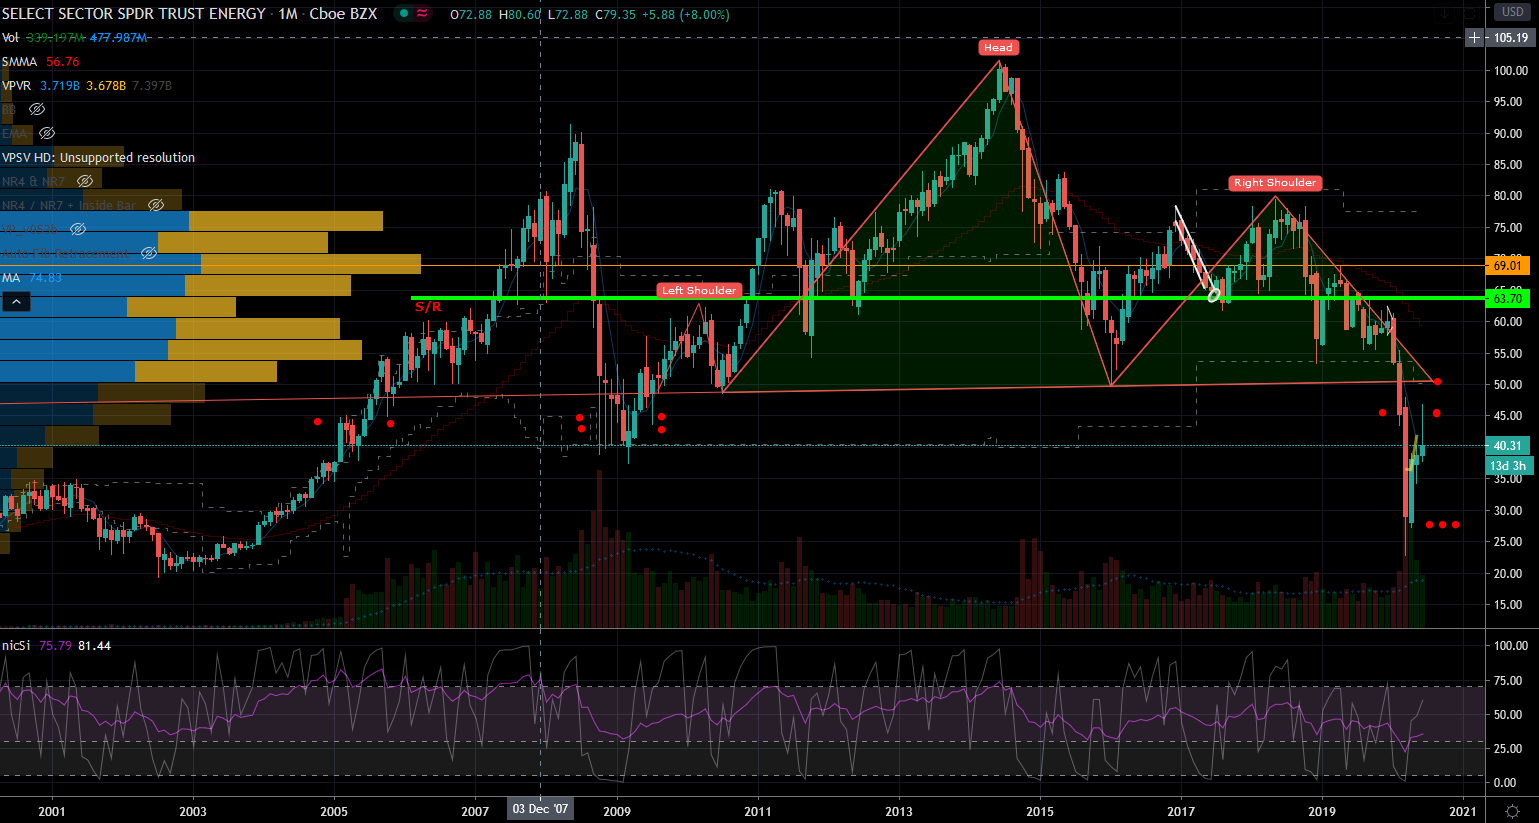
Task: Click the Right Shoulder pattern label
Action: [x=1275, y=183]
